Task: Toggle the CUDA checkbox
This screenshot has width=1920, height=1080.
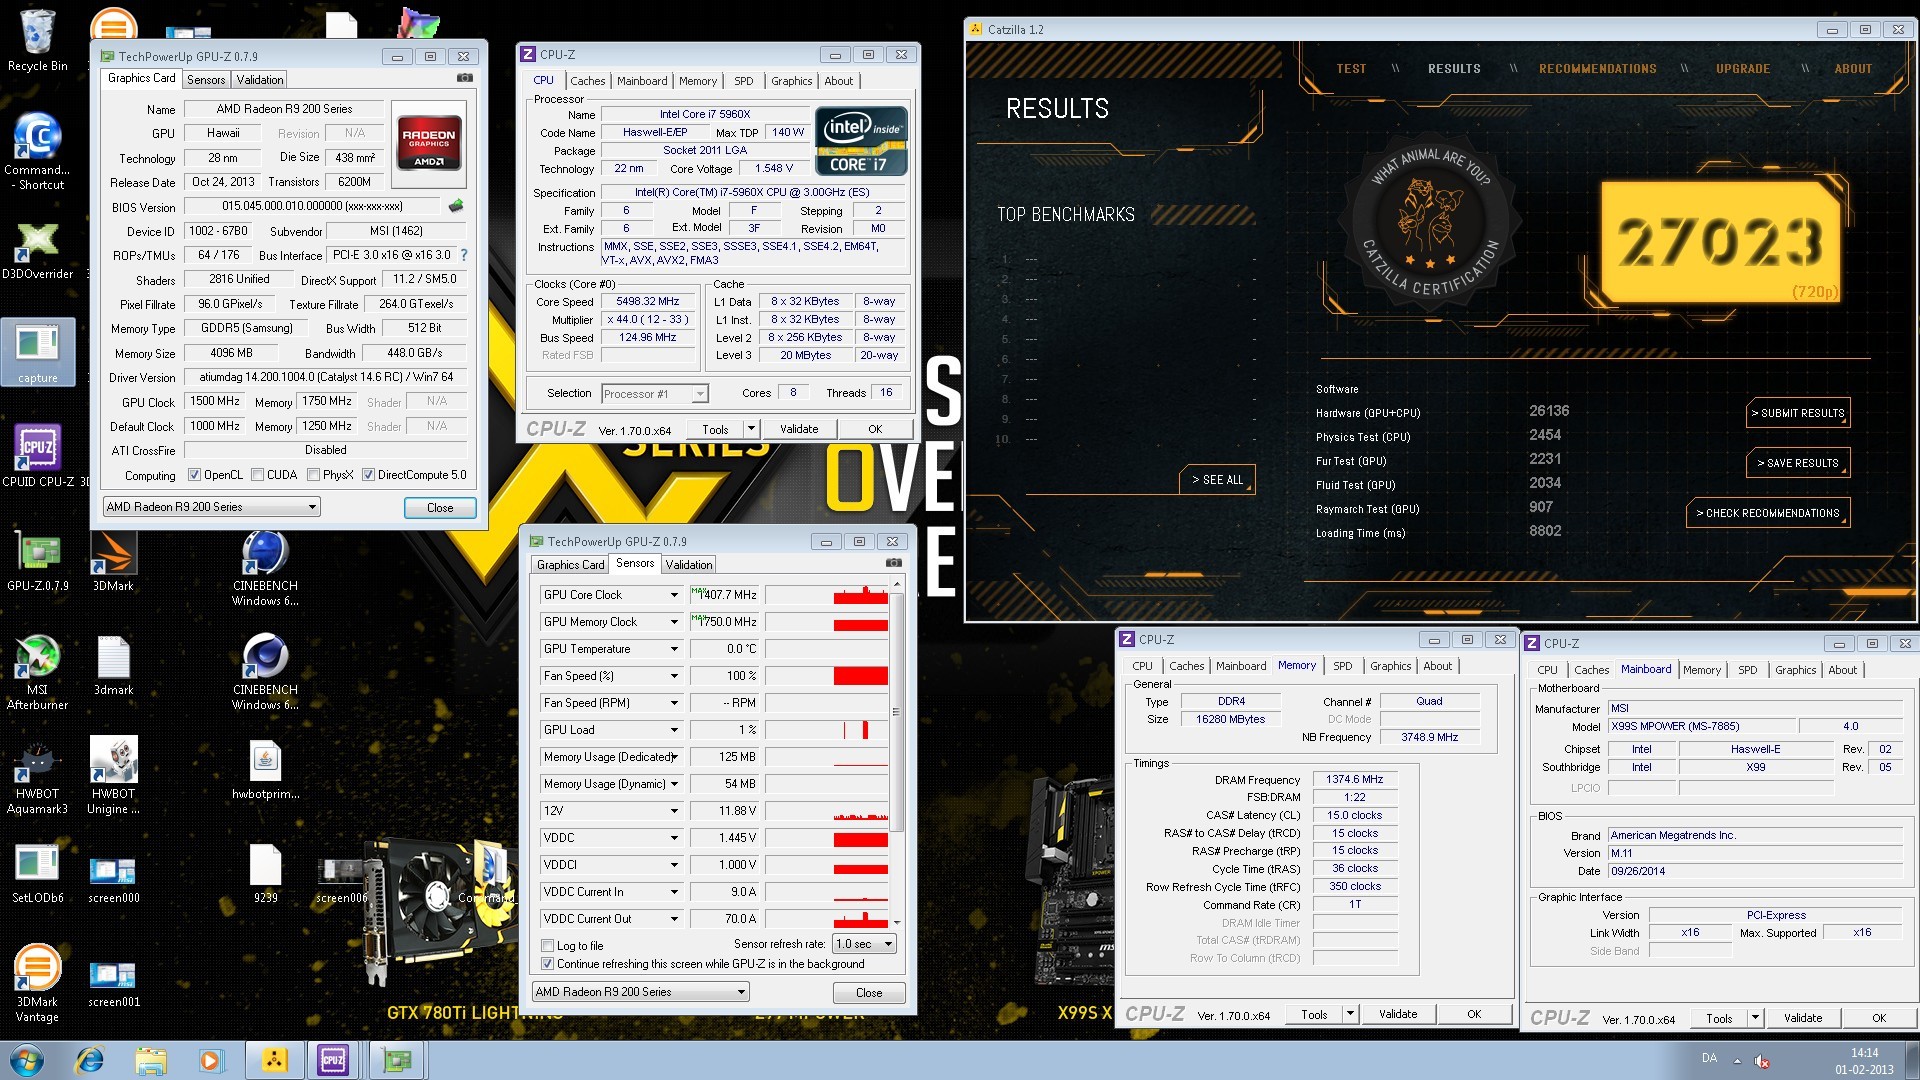Action: [258, 475]
